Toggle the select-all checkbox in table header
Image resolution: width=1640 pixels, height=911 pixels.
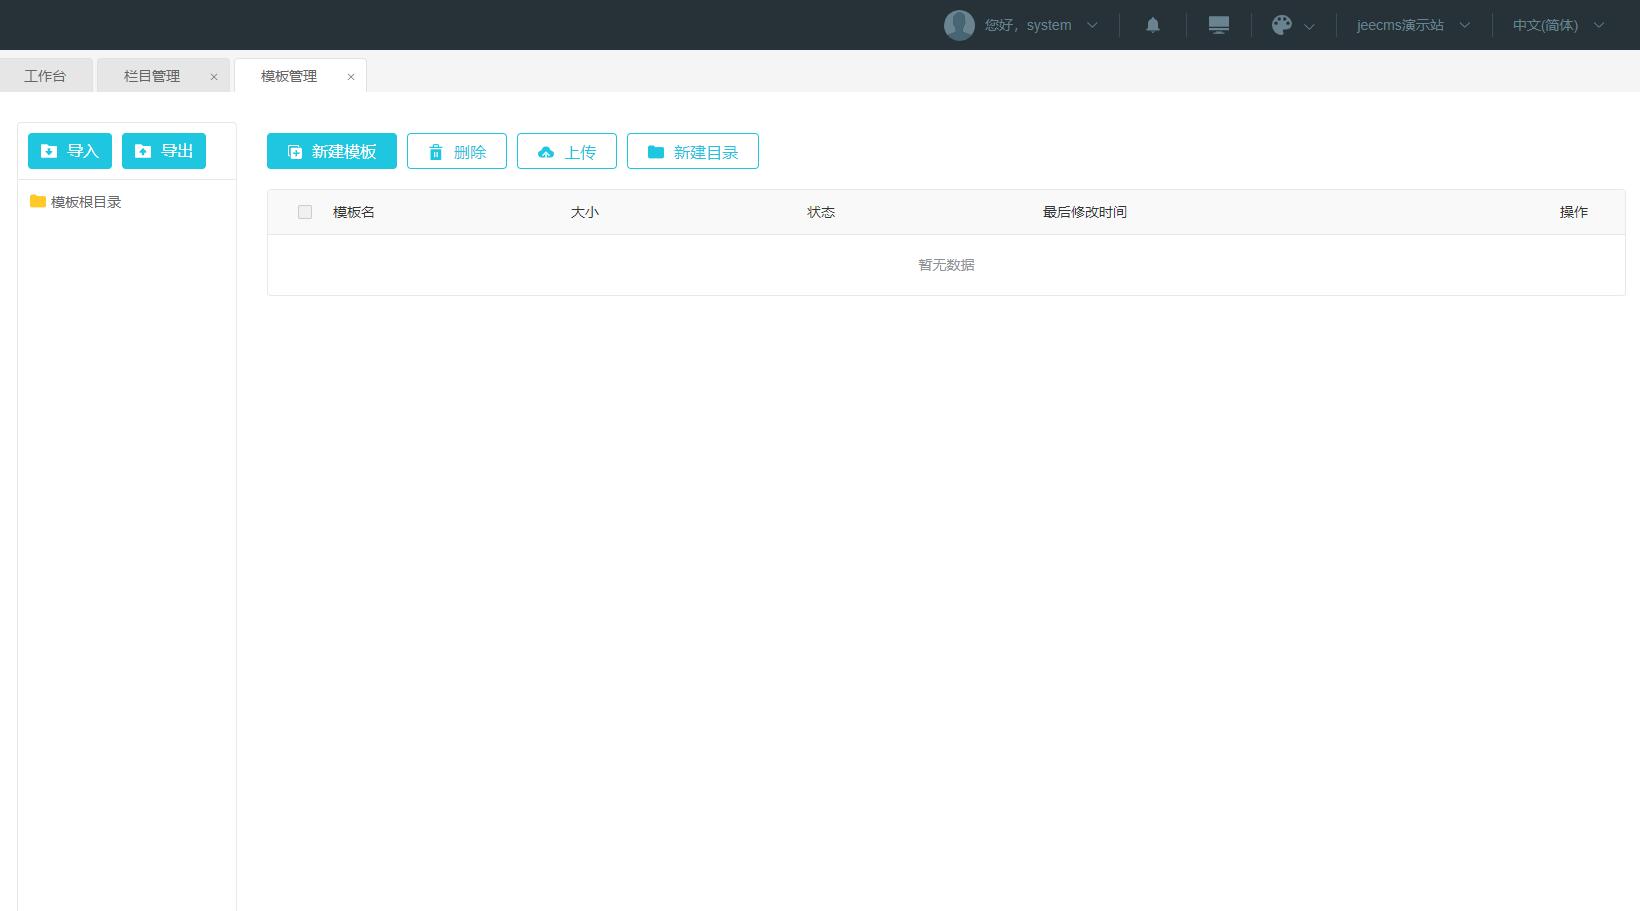tap(305, 212)
